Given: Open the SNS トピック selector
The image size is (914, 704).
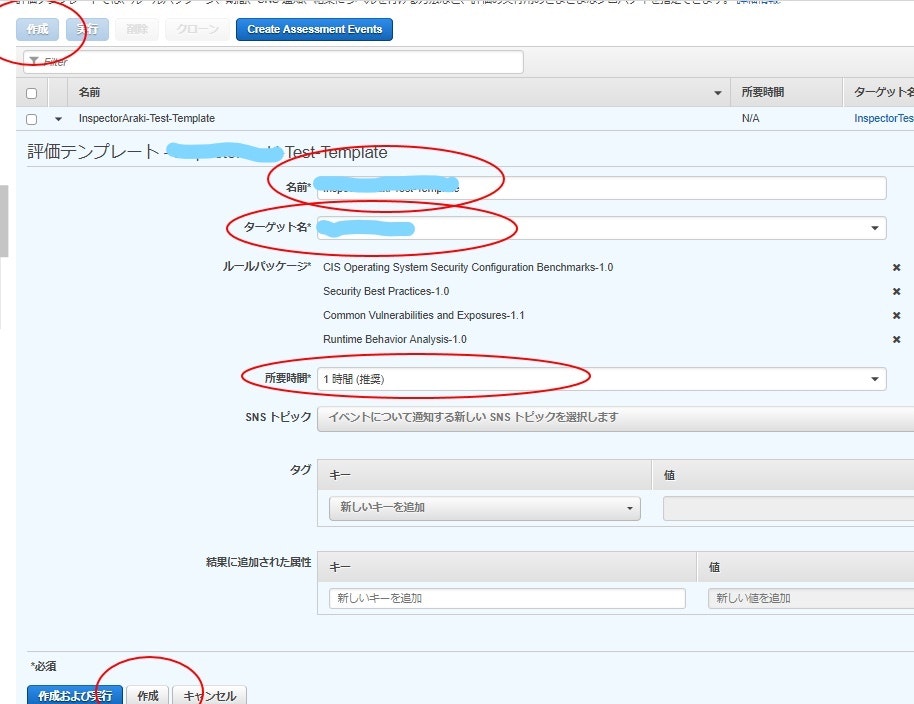Looking at the screenshot, I should click(x=616, y=418).
